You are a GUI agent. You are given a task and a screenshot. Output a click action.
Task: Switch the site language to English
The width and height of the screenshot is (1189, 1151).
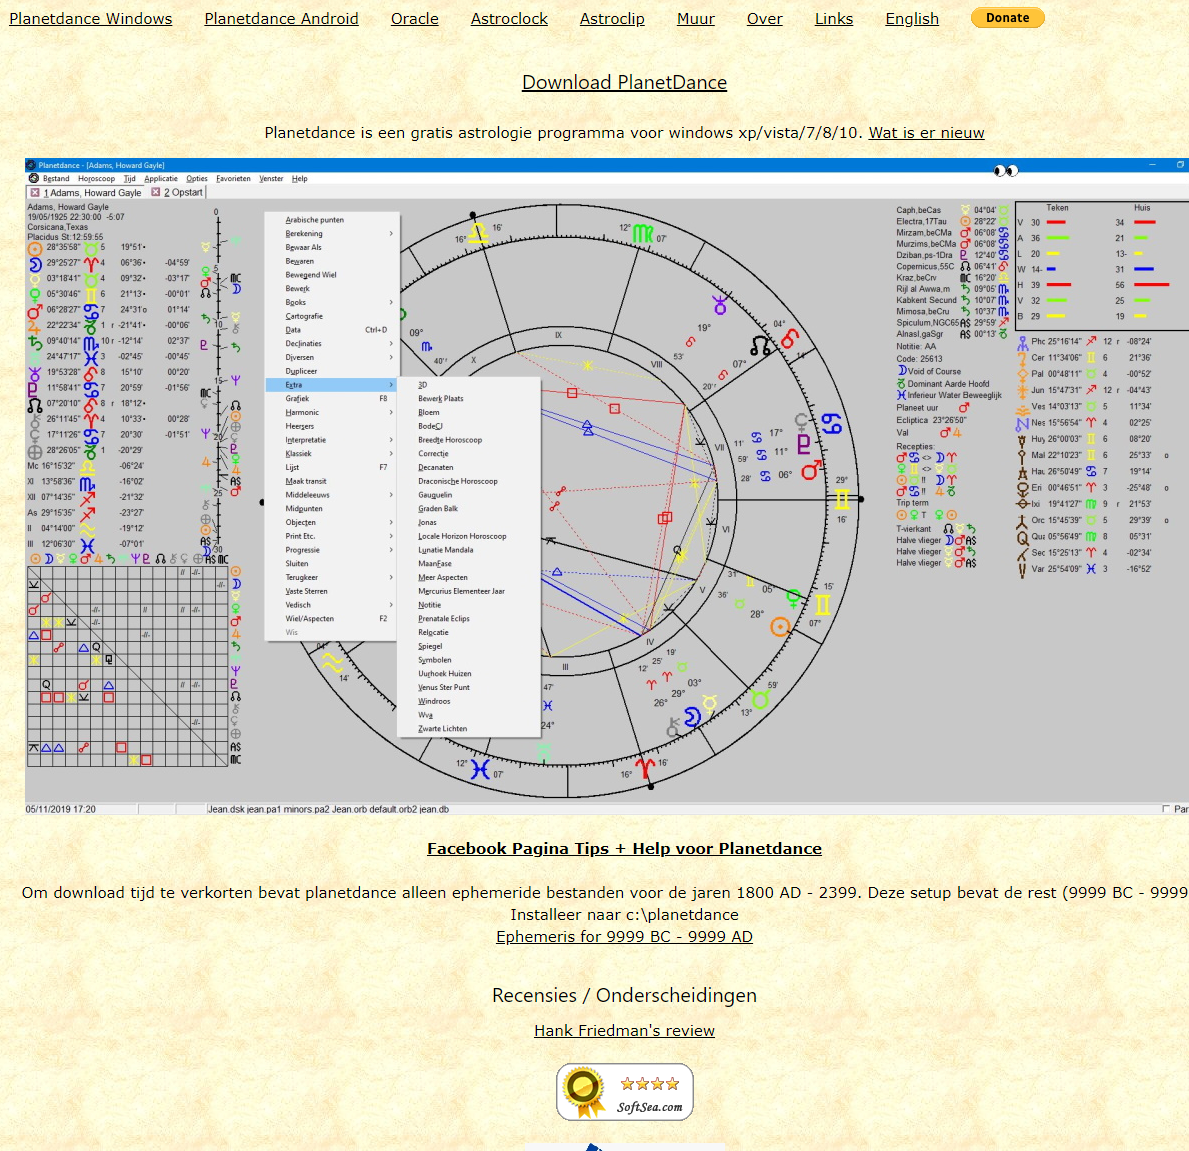pos(912,19)
